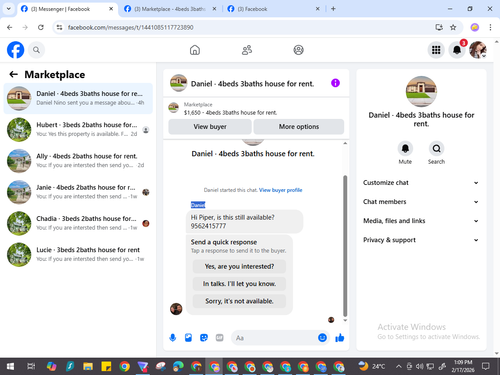The image size is (500, 375).
Task: Go back with browser back arrow
Action: click(10, 27)
